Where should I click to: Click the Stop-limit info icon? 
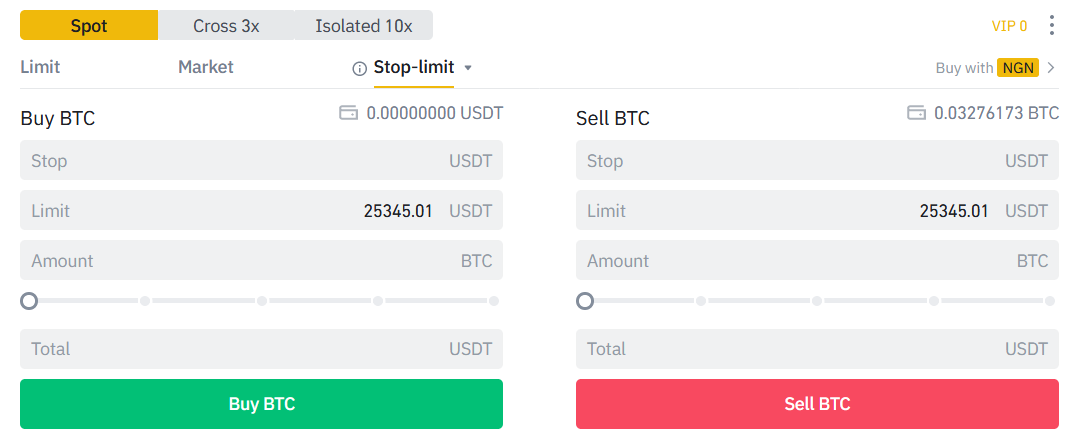[360, 69]
